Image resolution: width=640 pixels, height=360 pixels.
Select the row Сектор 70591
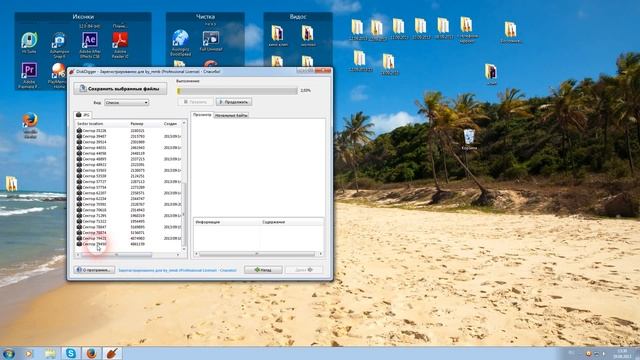point(129,204)
